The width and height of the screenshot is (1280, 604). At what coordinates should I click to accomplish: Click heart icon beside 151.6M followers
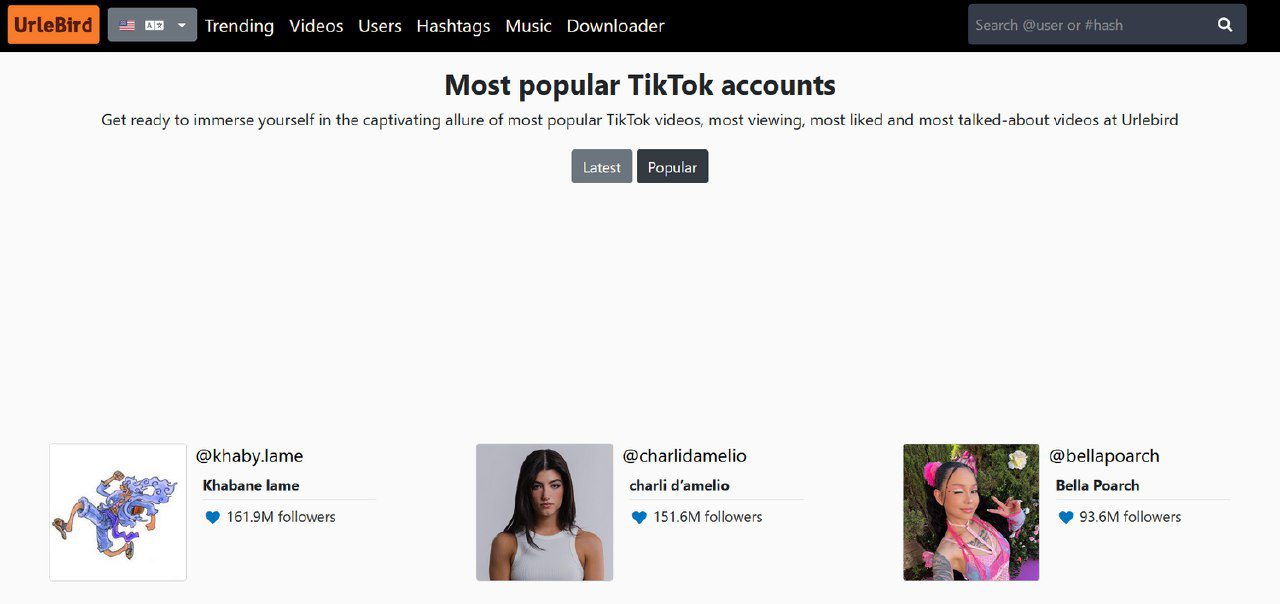[639, 517]
